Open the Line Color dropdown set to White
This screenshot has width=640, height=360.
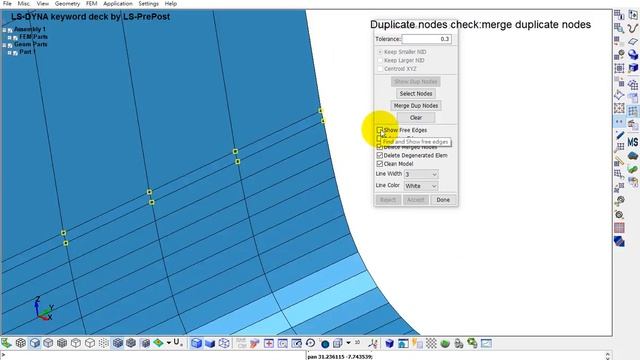click(x=421, y=186)
